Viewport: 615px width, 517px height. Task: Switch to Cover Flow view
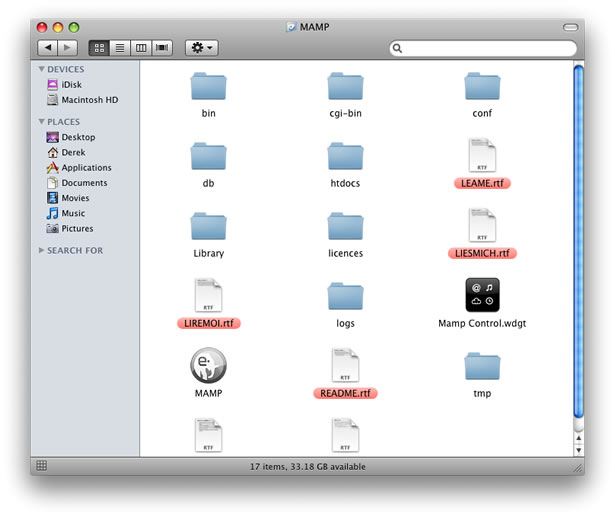click(x=162, y=48)
